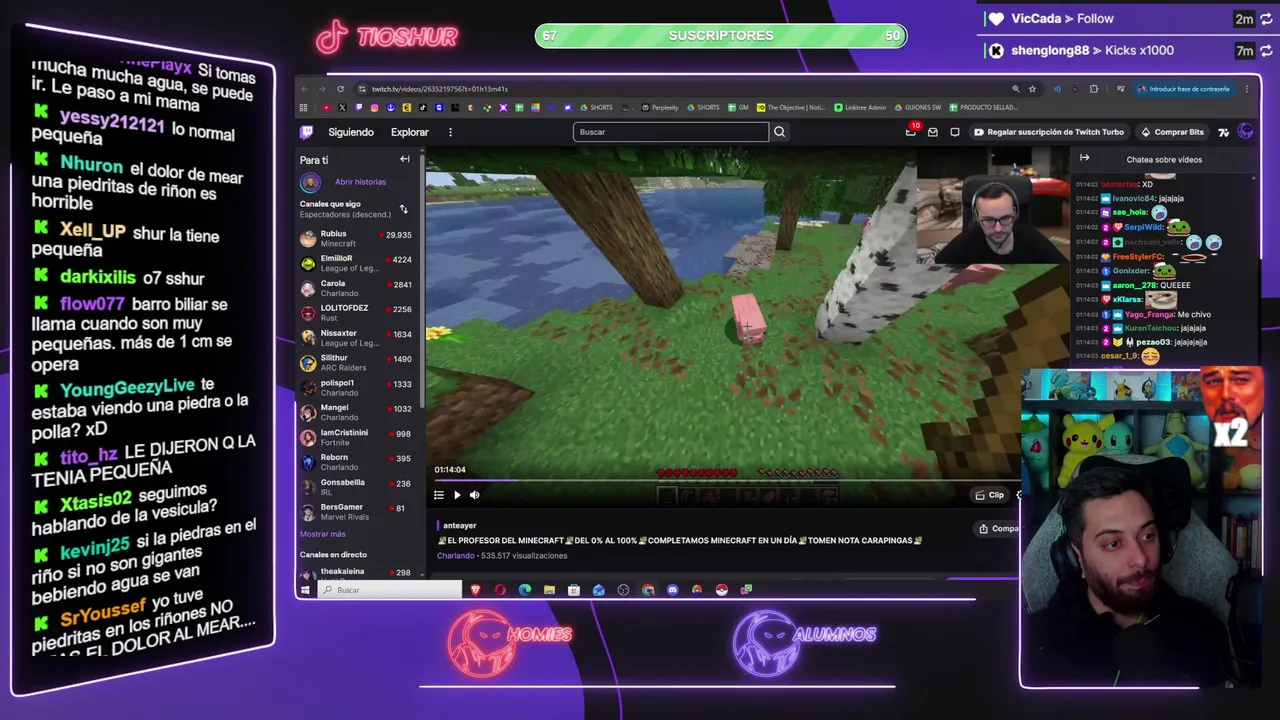Collapse the chat panel arrow icon
Image resolution: width=1280 pixels, height=720 pixels.
tap(1084, 158)
